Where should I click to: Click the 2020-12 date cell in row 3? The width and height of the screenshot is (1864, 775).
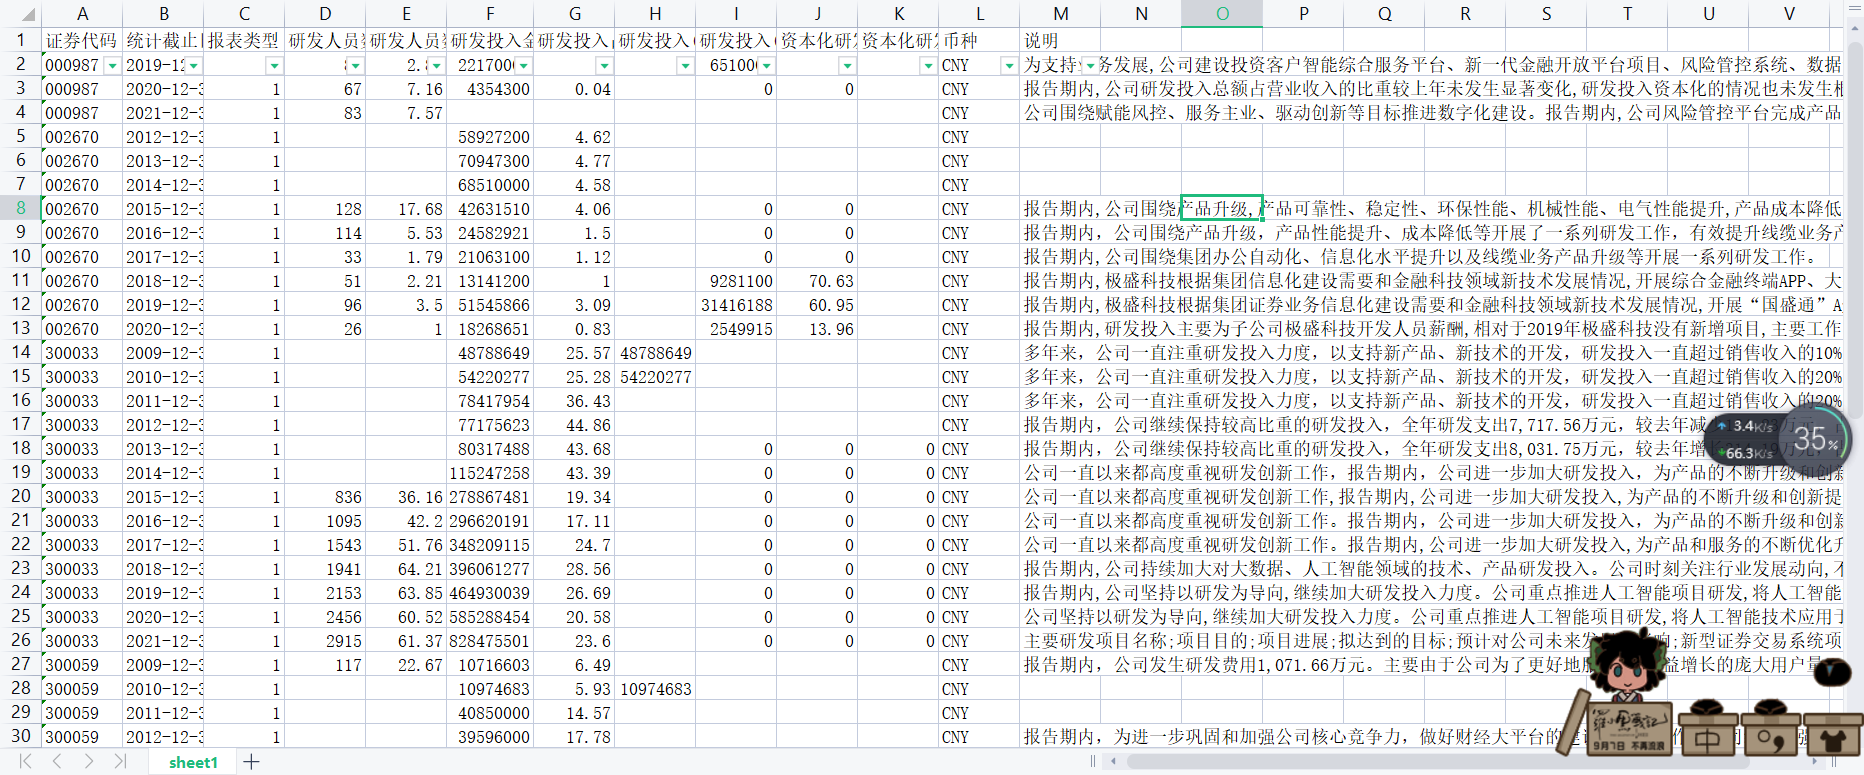(x=163, y=89)
